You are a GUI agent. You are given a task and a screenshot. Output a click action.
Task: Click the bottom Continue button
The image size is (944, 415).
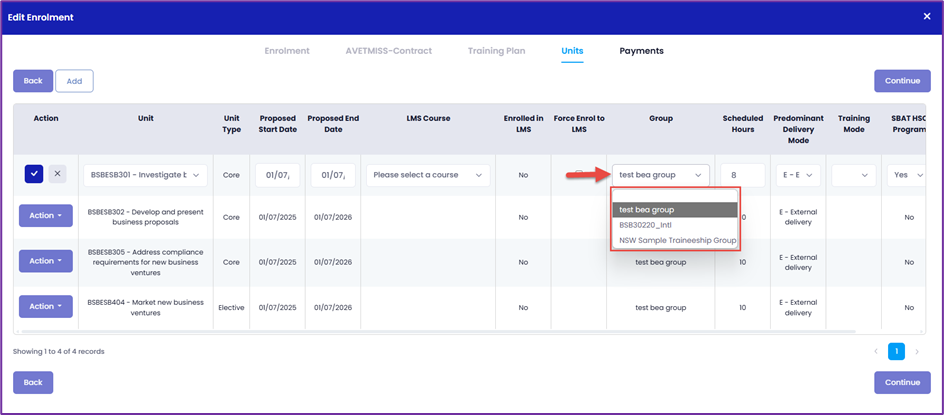(x=902, y=382)
